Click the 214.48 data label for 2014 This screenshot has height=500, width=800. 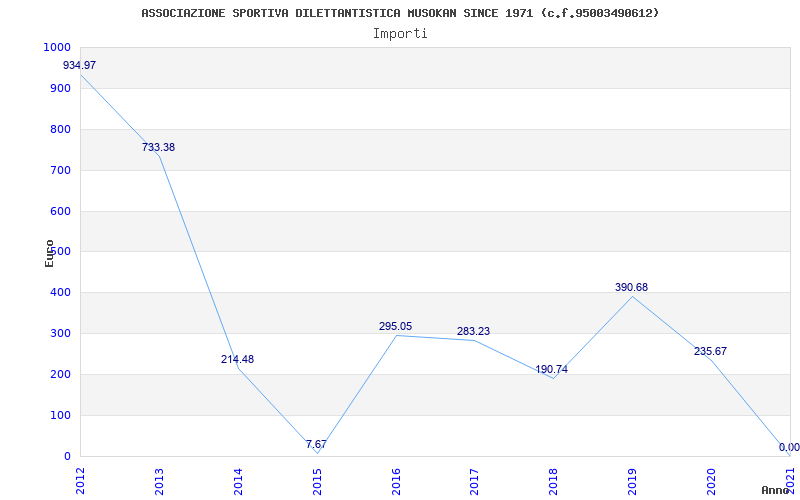[x=237, y=359]
